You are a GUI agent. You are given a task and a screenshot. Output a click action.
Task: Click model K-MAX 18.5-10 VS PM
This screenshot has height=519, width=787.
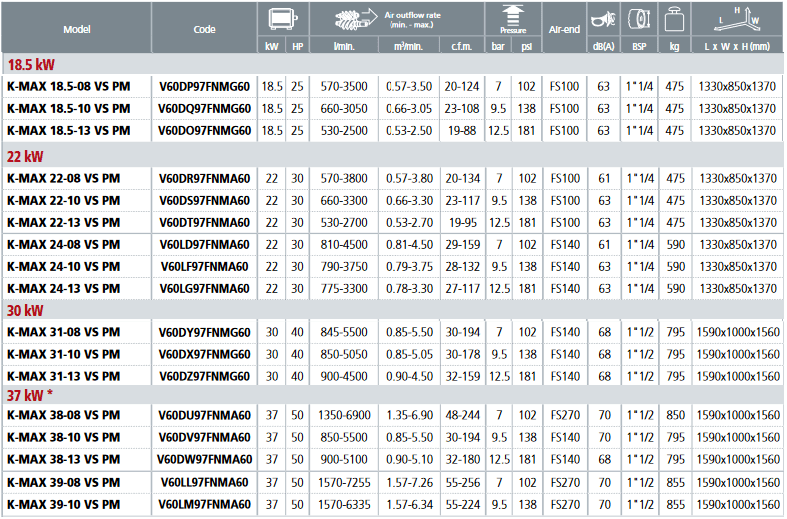coord(69,108)
